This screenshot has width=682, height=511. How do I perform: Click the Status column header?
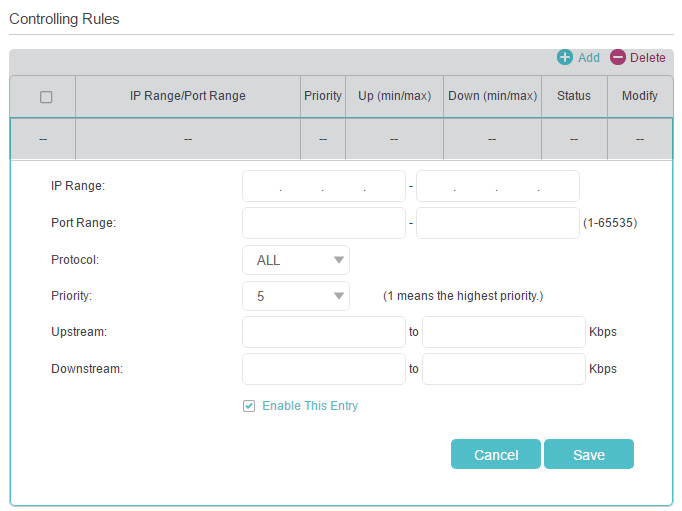point(573,97)
